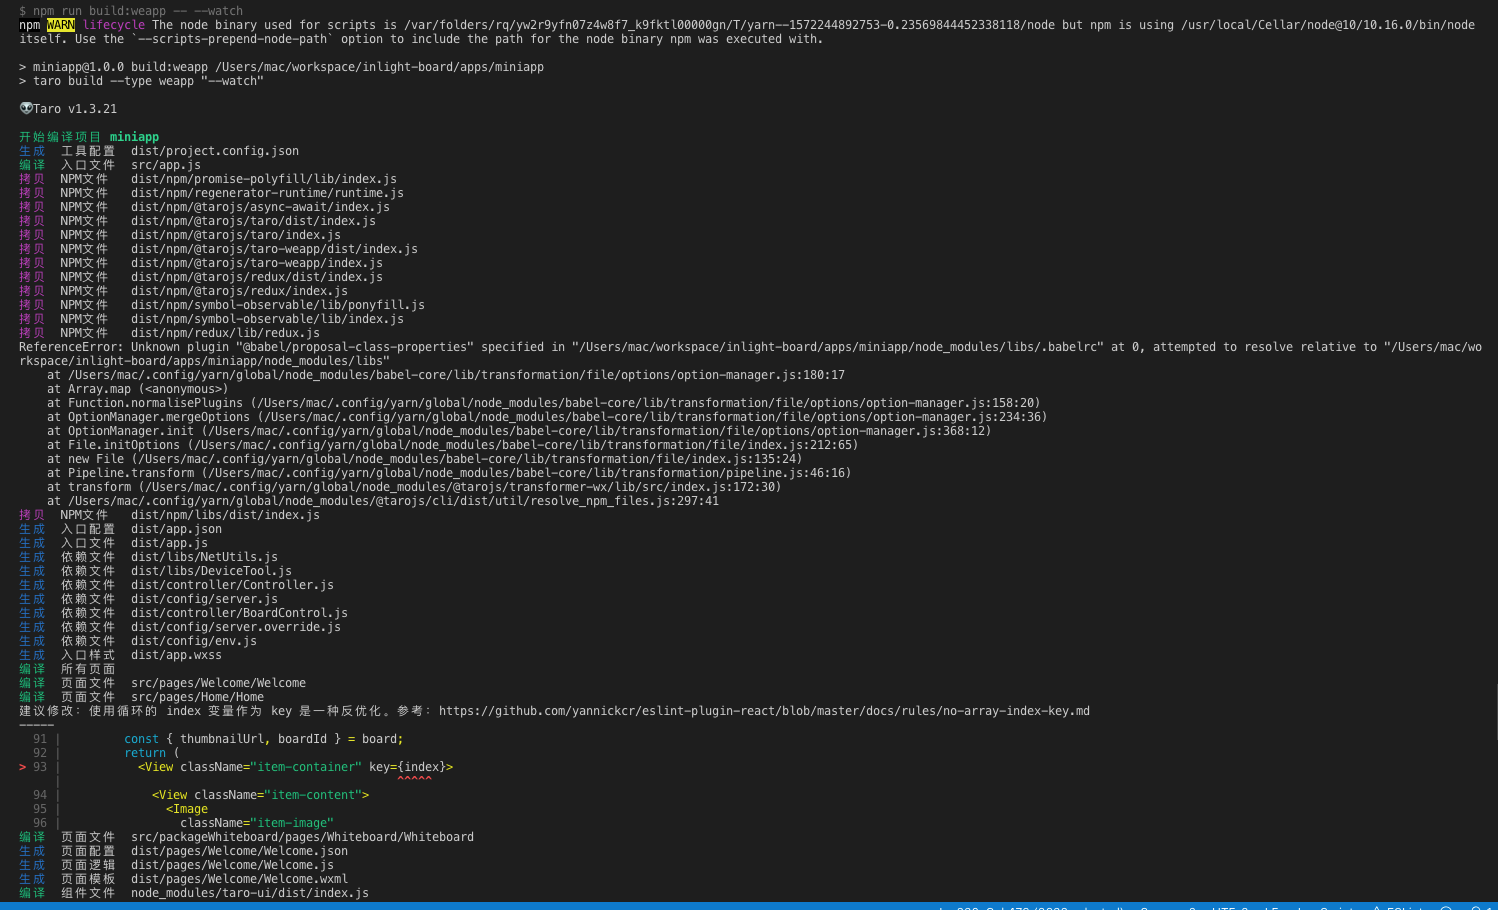The width and height of the screenshot is (1498, 910).
Task: Click node_modules/taro-ui/dist/index.js
Action: point(250,893)
